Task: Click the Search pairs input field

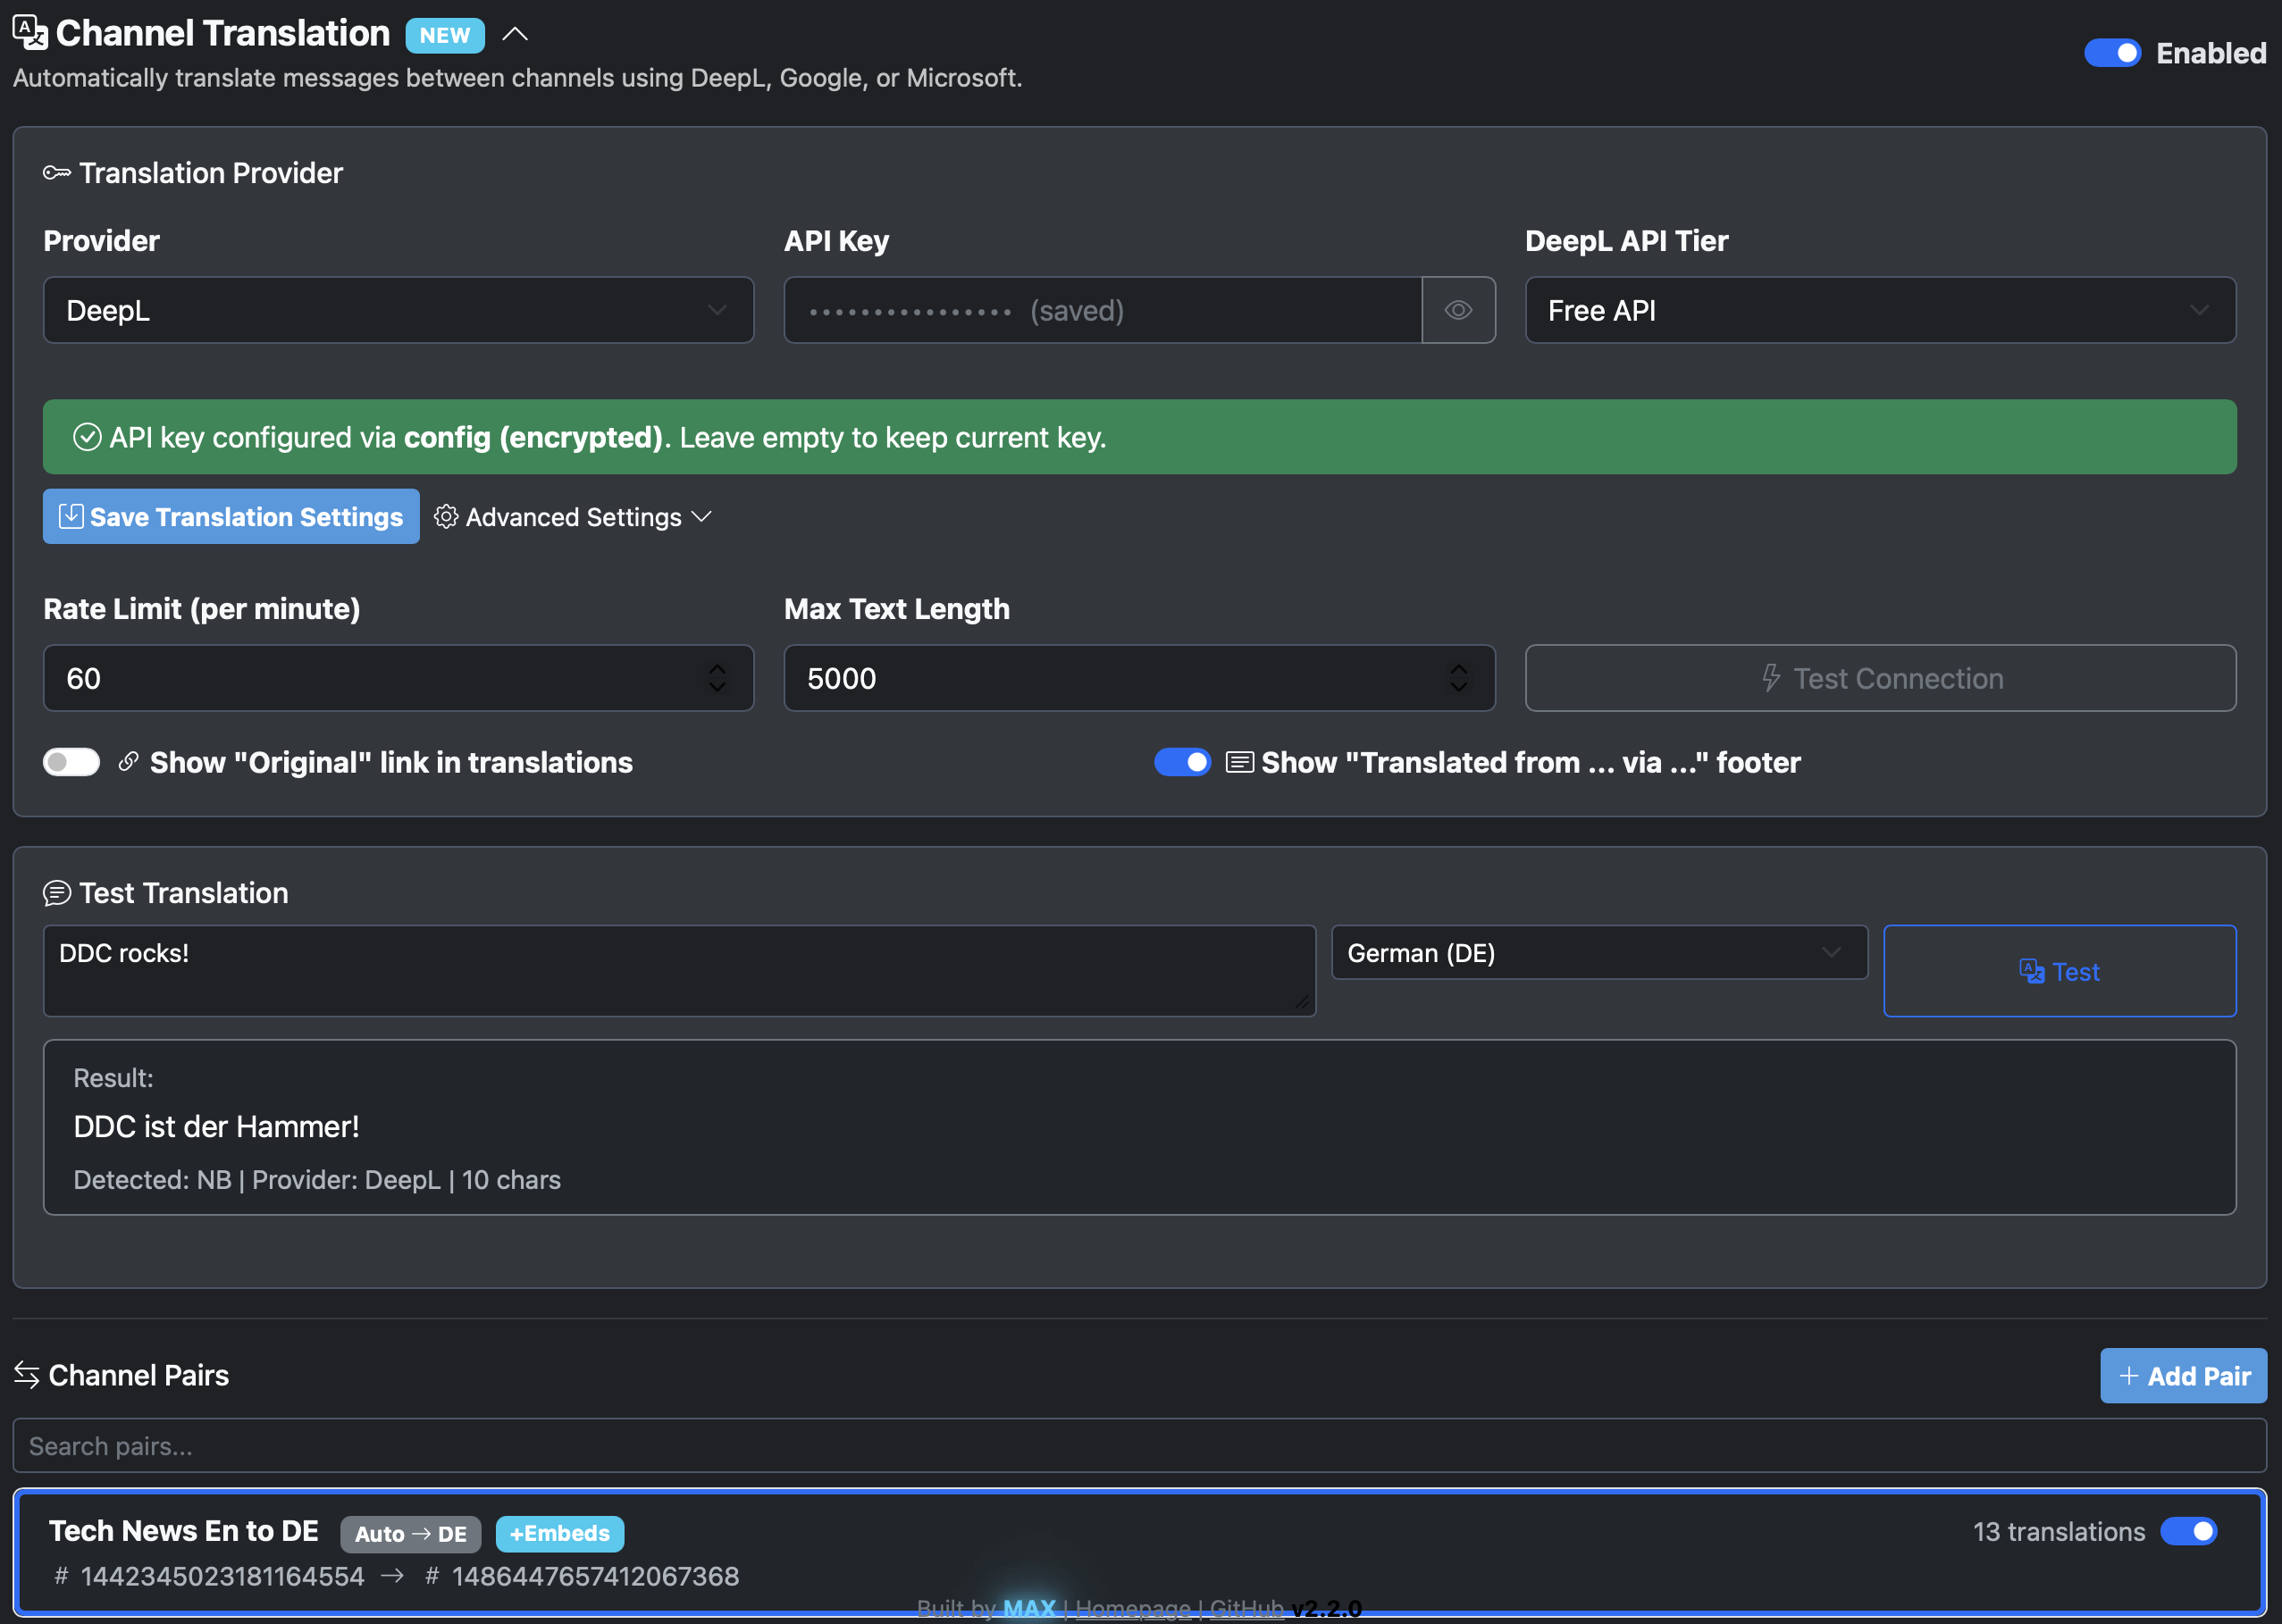Action: 1139,1446
